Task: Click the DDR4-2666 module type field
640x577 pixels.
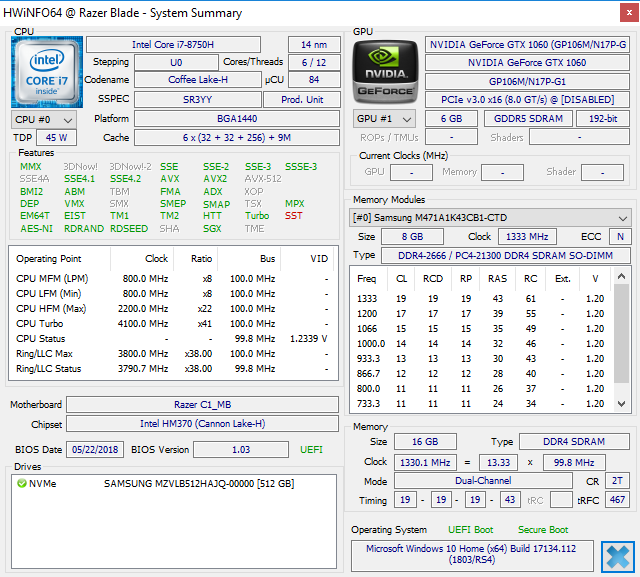Action: coord(506,255)
